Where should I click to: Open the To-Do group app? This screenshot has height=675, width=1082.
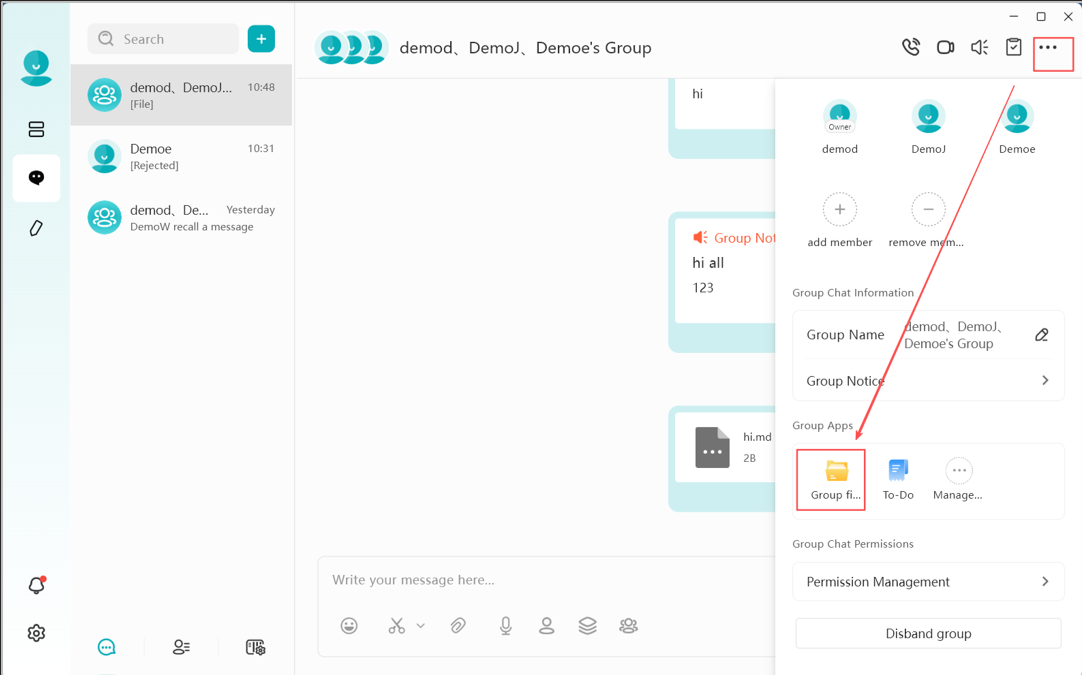tap(898, 480)
